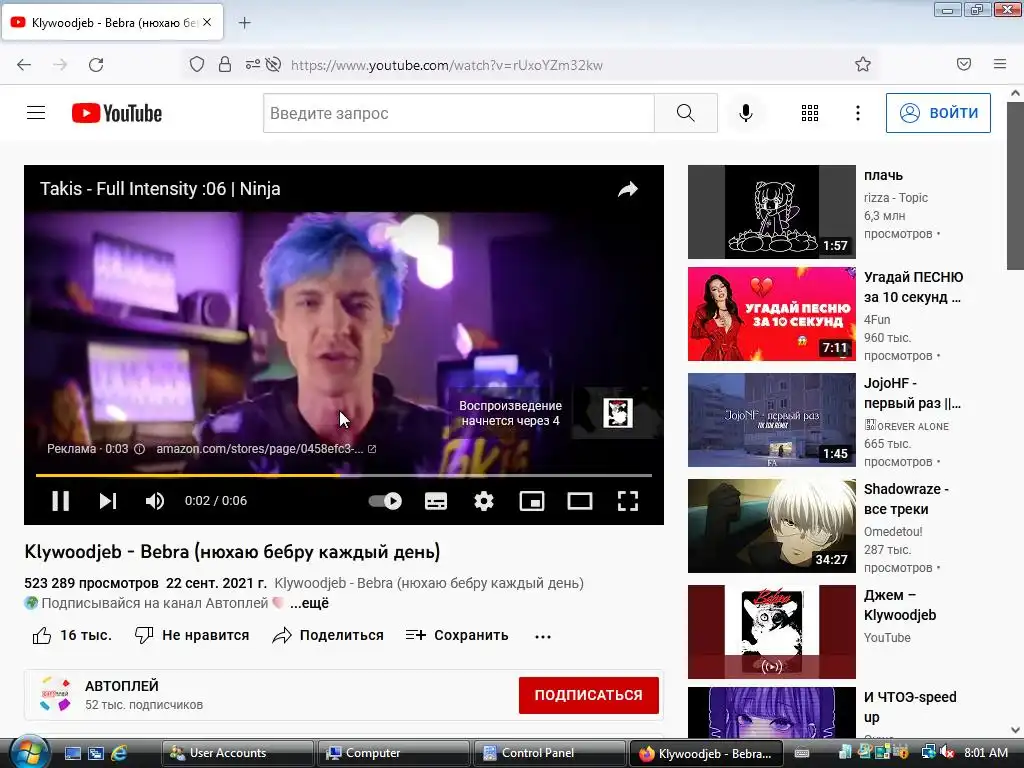Image resolution: width=1024 pixels, height=768 pixels.
Task: Click Сохранить to save to playlist
Action: pos(456,635)
